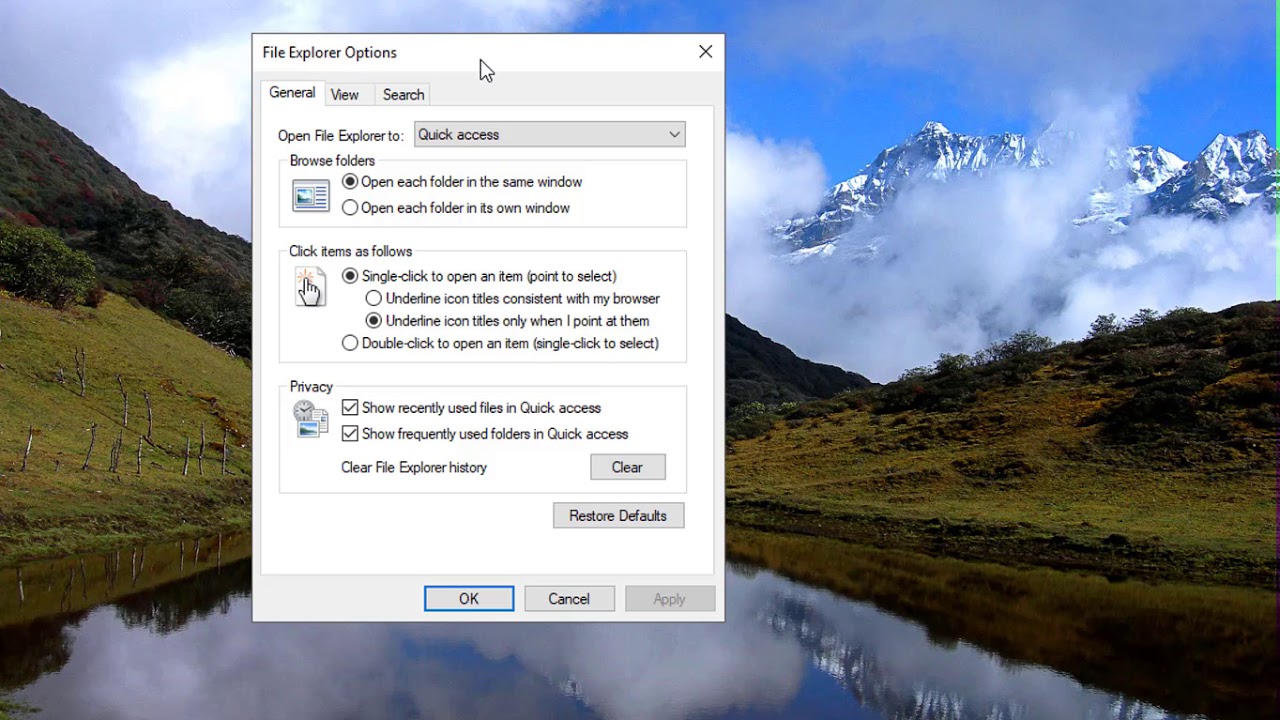The height and width of the screenshot is (720, 1280).
Task: Click the Click items as follows label
Action: [x=350, y=252]
